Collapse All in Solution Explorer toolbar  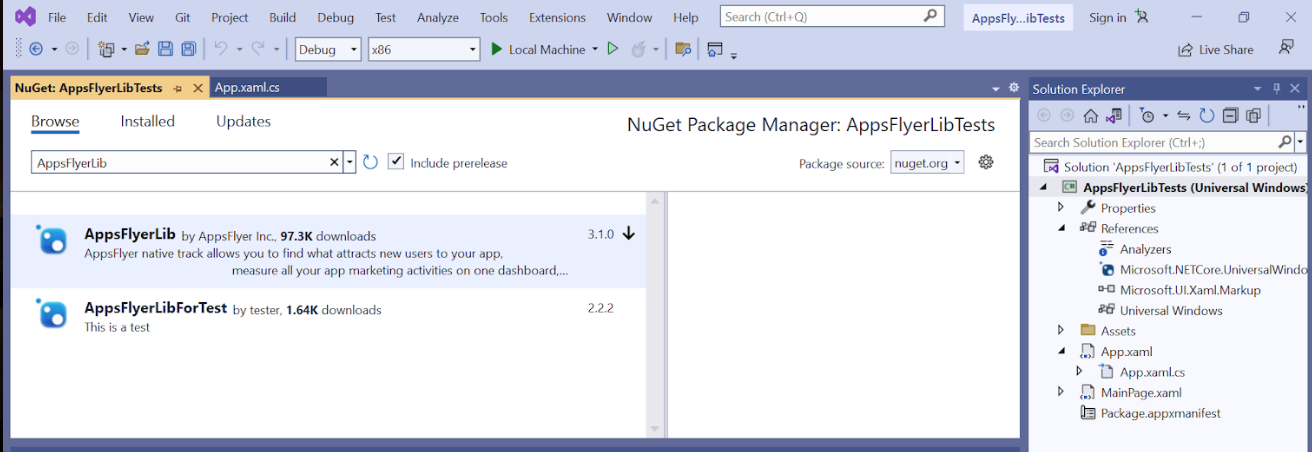(x=1231, y=116)
